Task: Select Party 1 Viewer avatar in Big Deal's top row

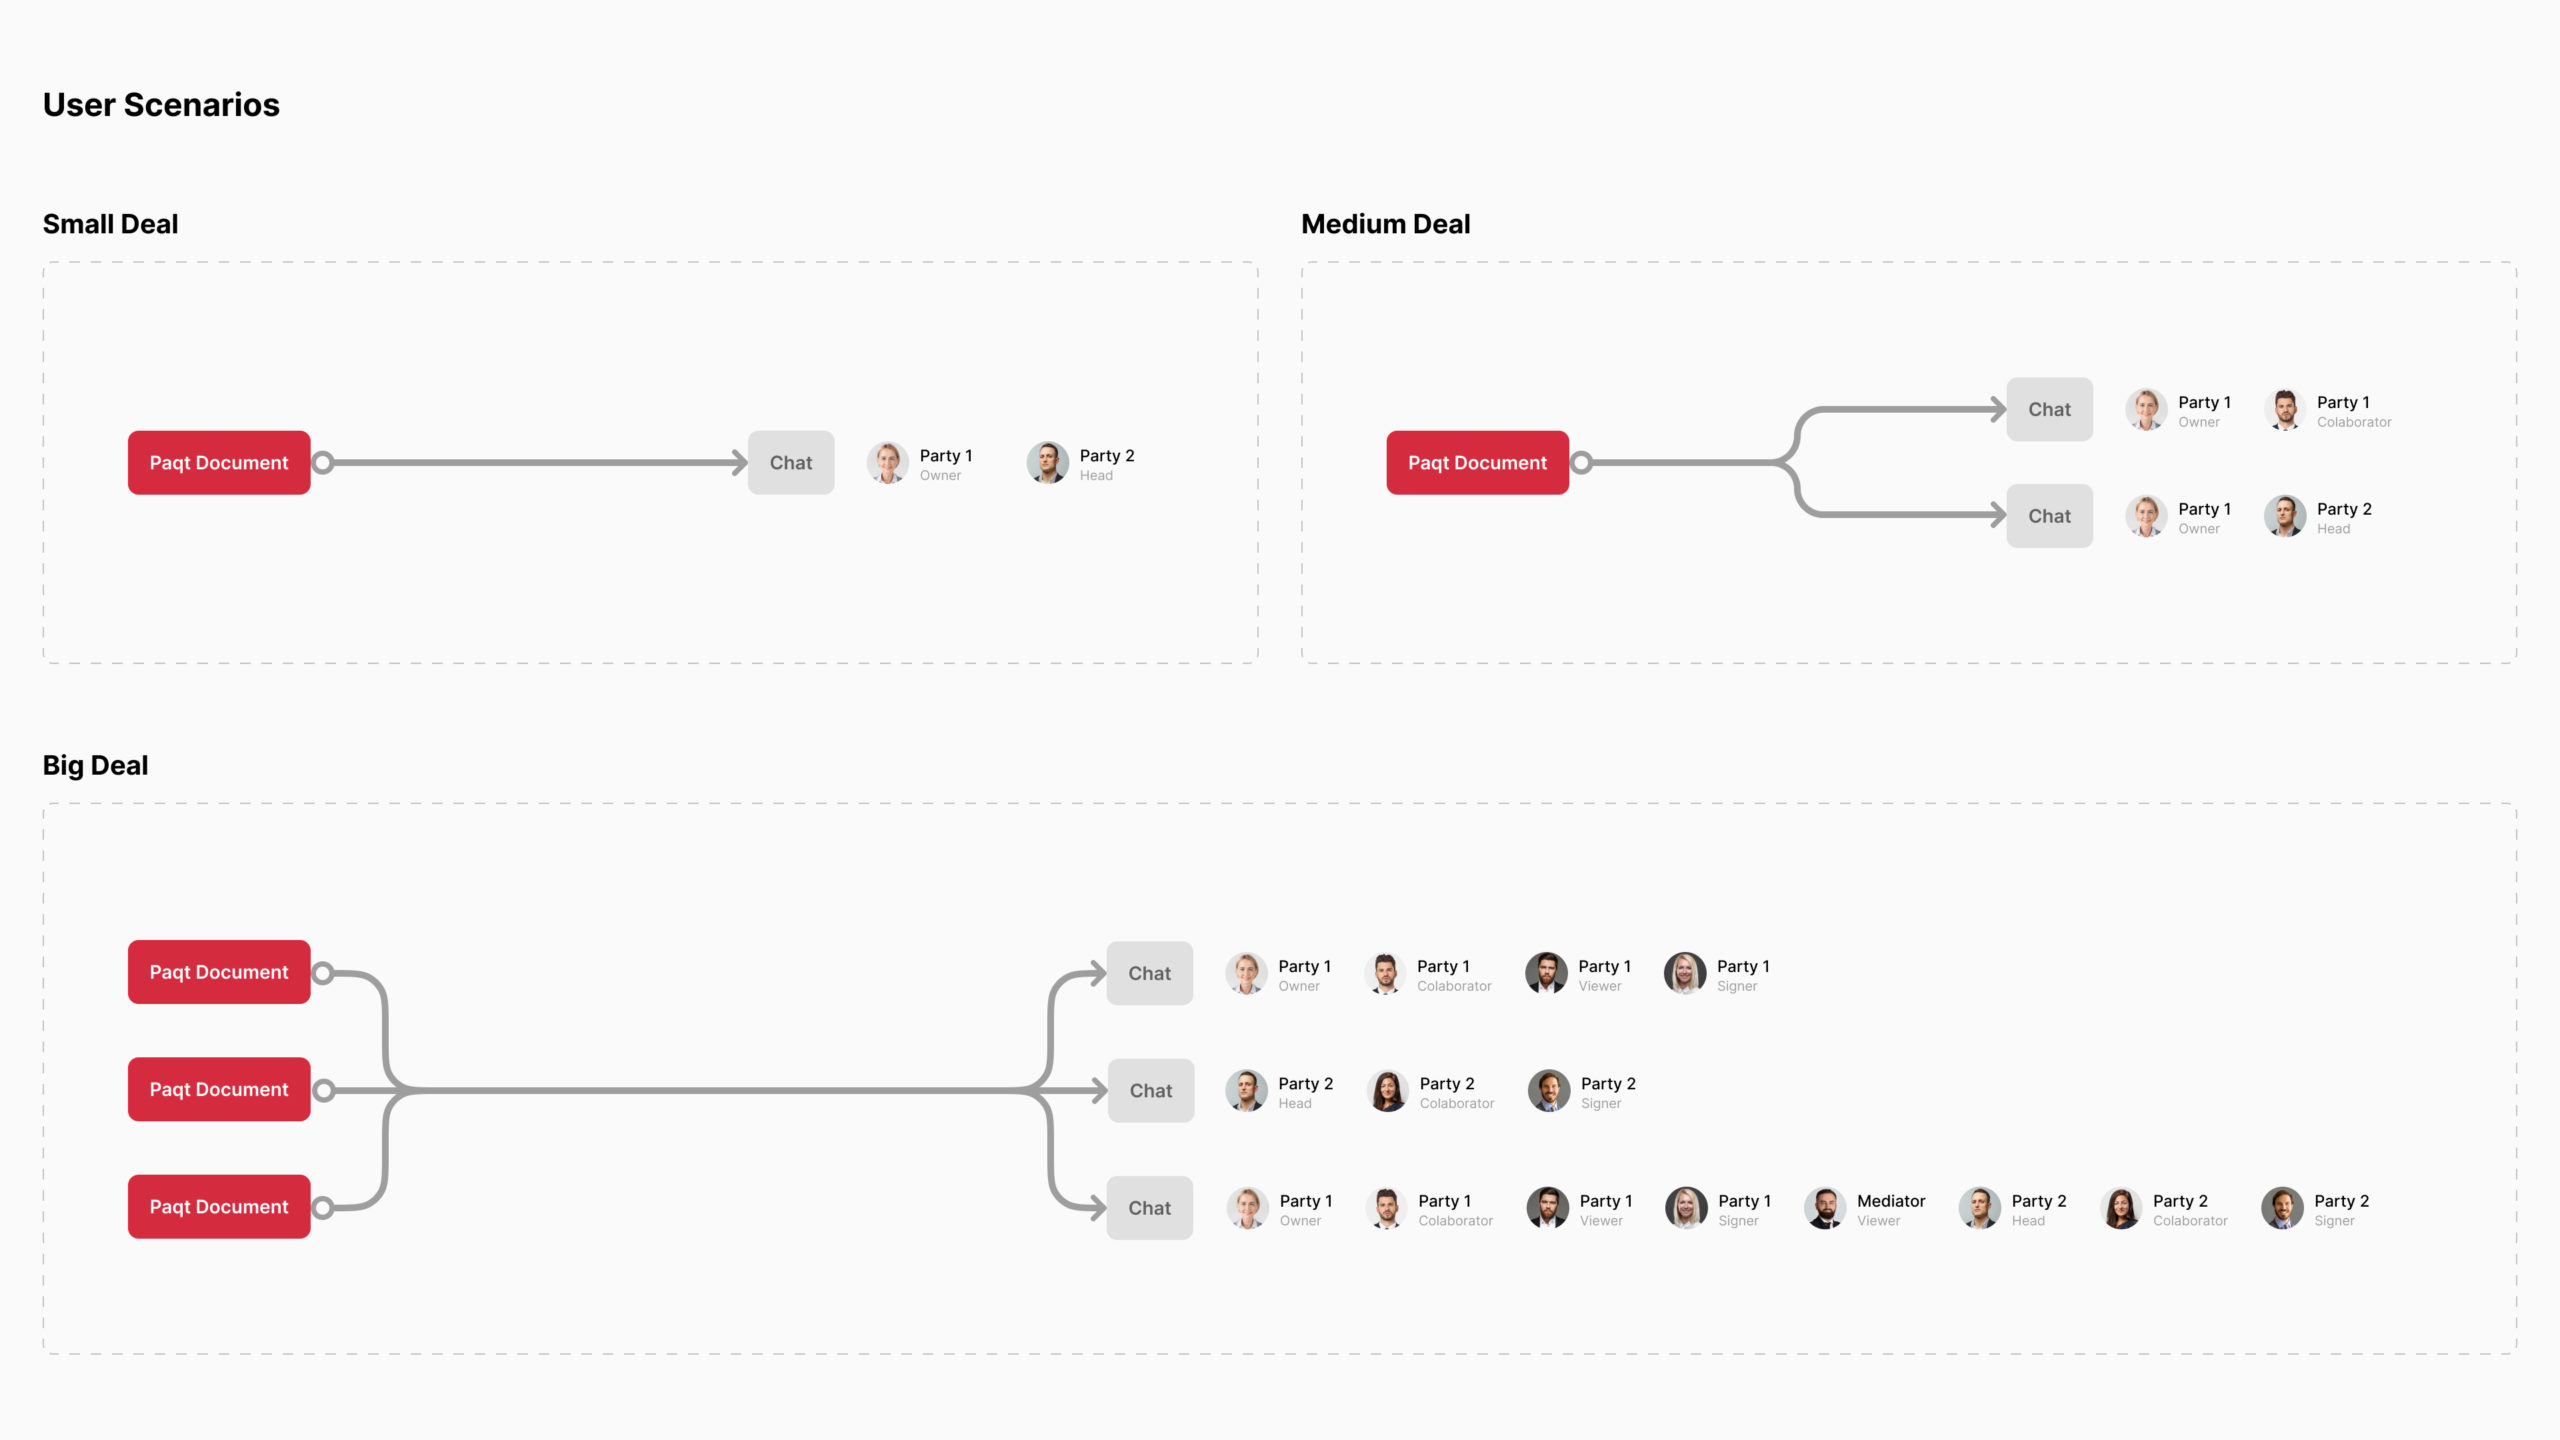Action: click(x=1546, y=973)
